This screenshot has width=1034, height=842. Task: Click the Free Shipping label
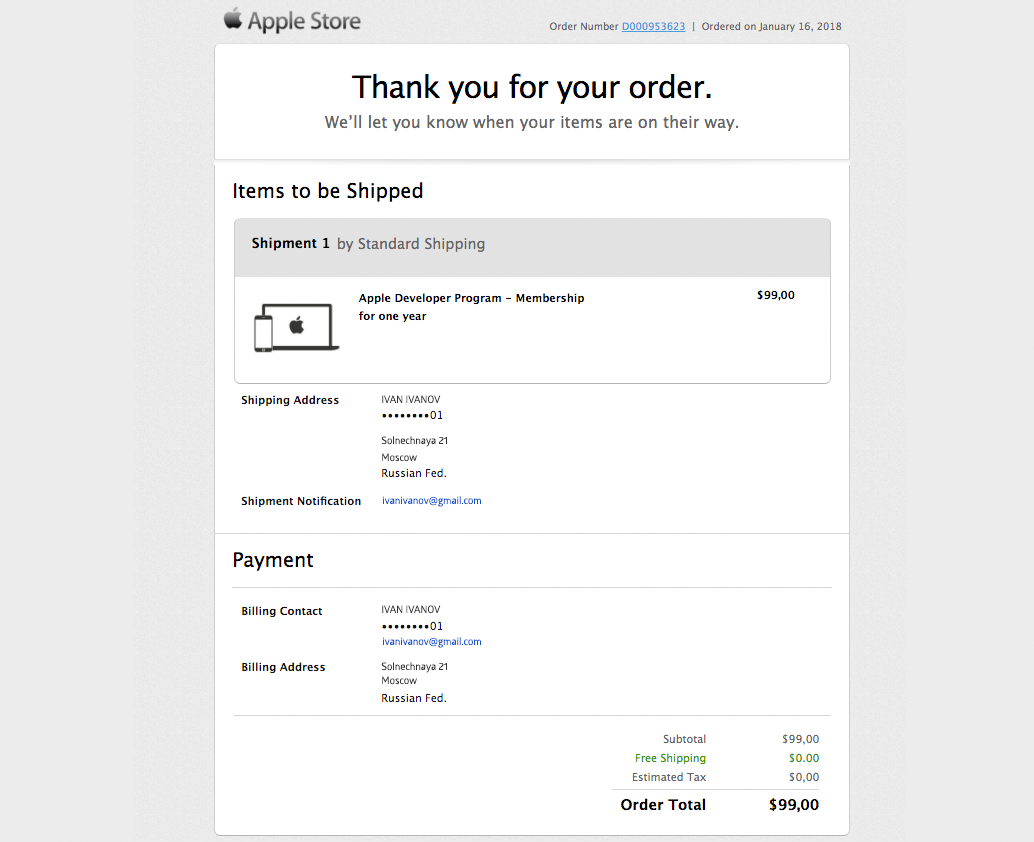670,758
